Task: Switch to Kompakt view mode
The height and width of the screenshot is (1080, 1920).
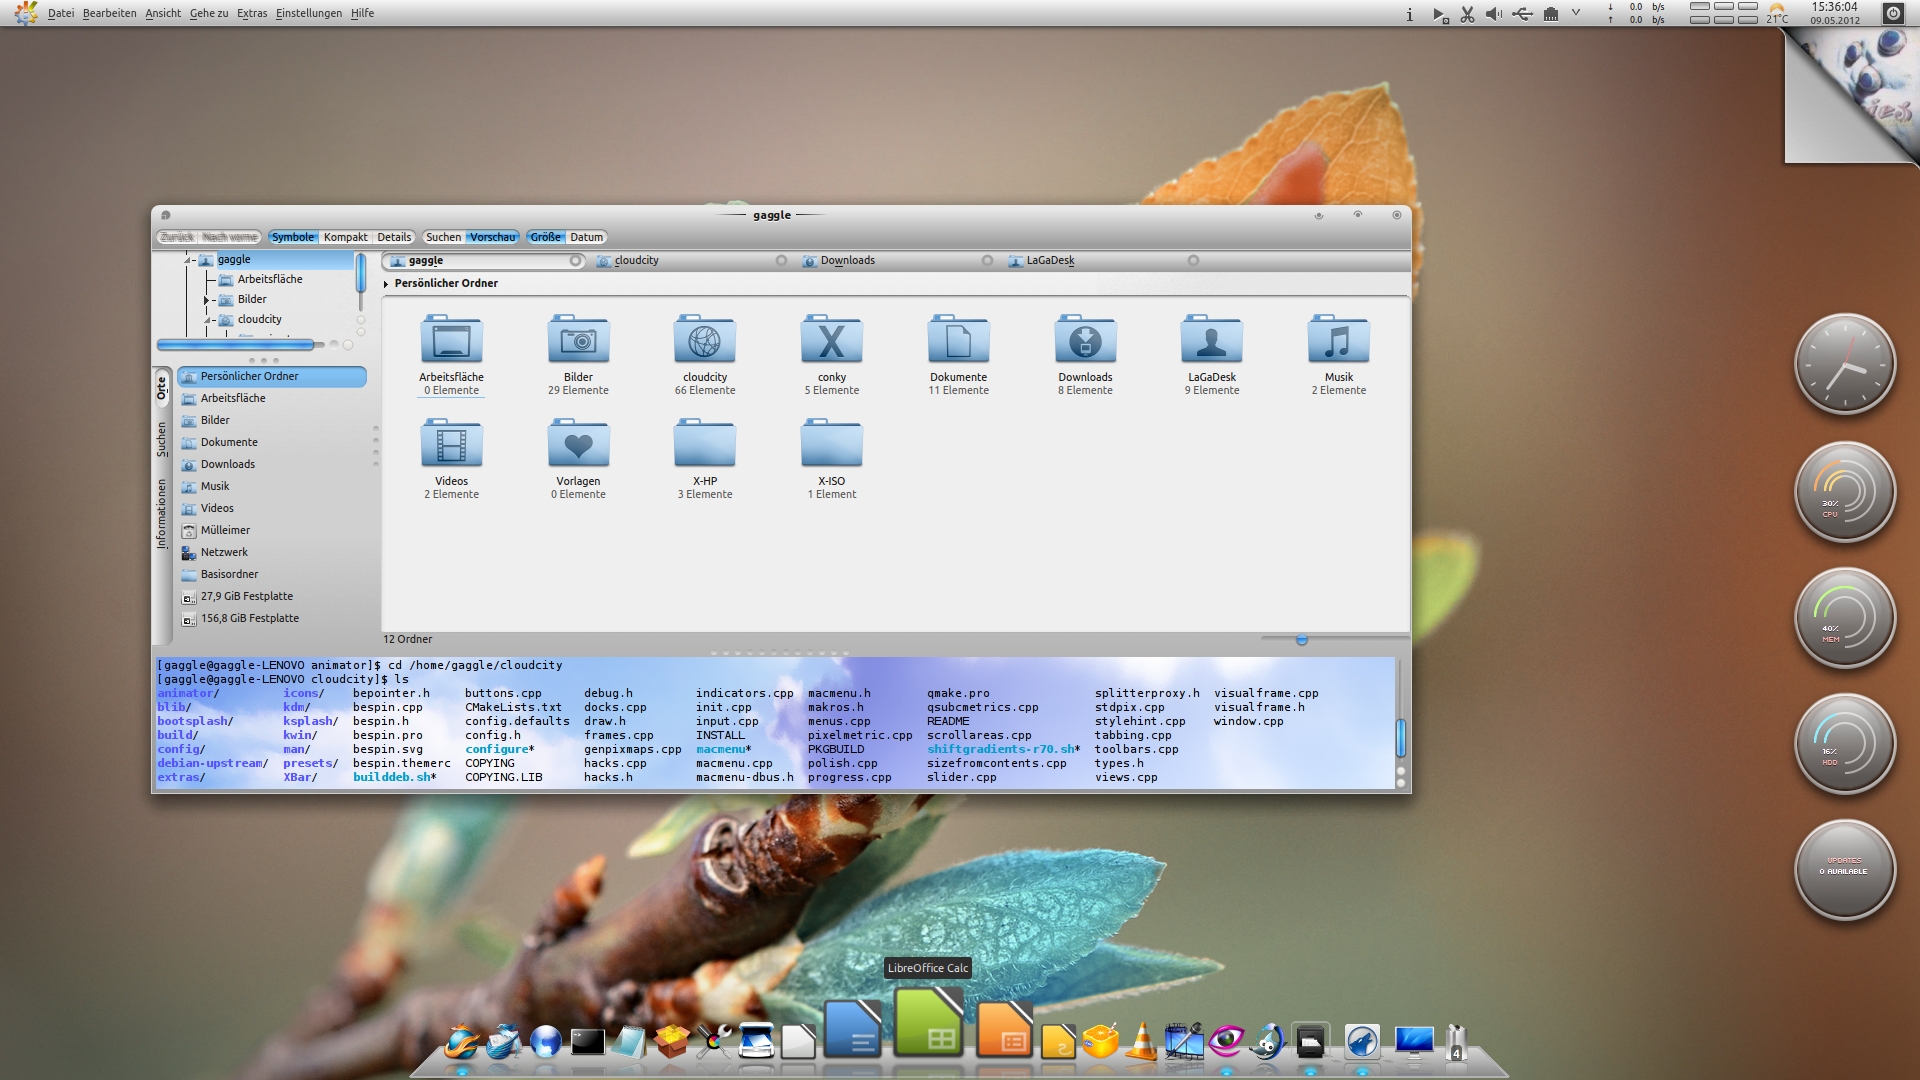Action: [346, 237]
